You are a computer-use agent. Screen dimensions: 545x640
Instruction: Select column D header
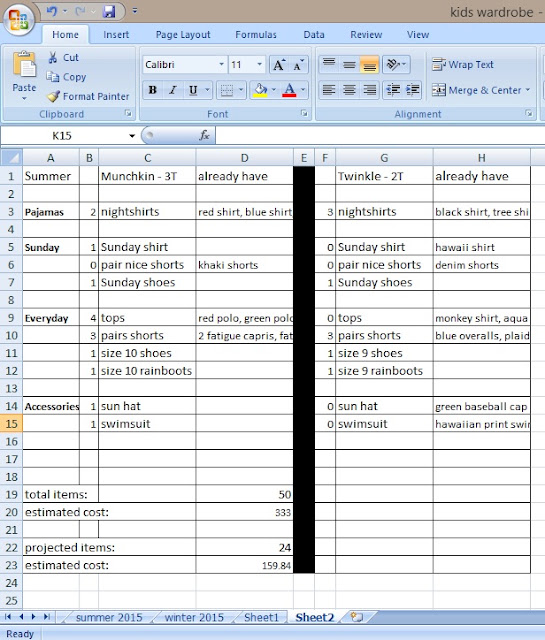245,158
